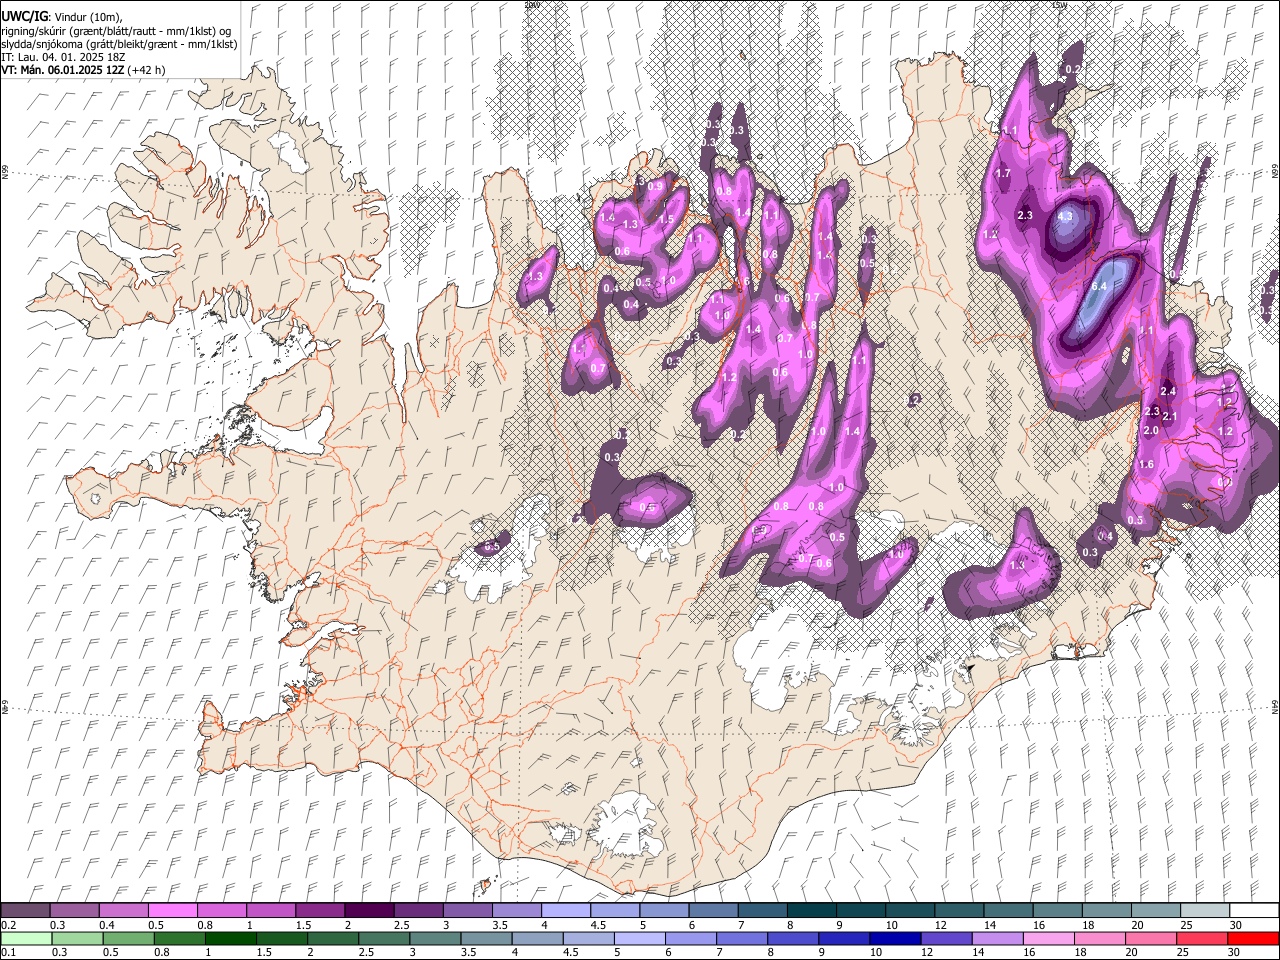Click the purple-scale legend swatch between 0.2 and 0.3
This screenshot has width=1280, height=960.
25,911
